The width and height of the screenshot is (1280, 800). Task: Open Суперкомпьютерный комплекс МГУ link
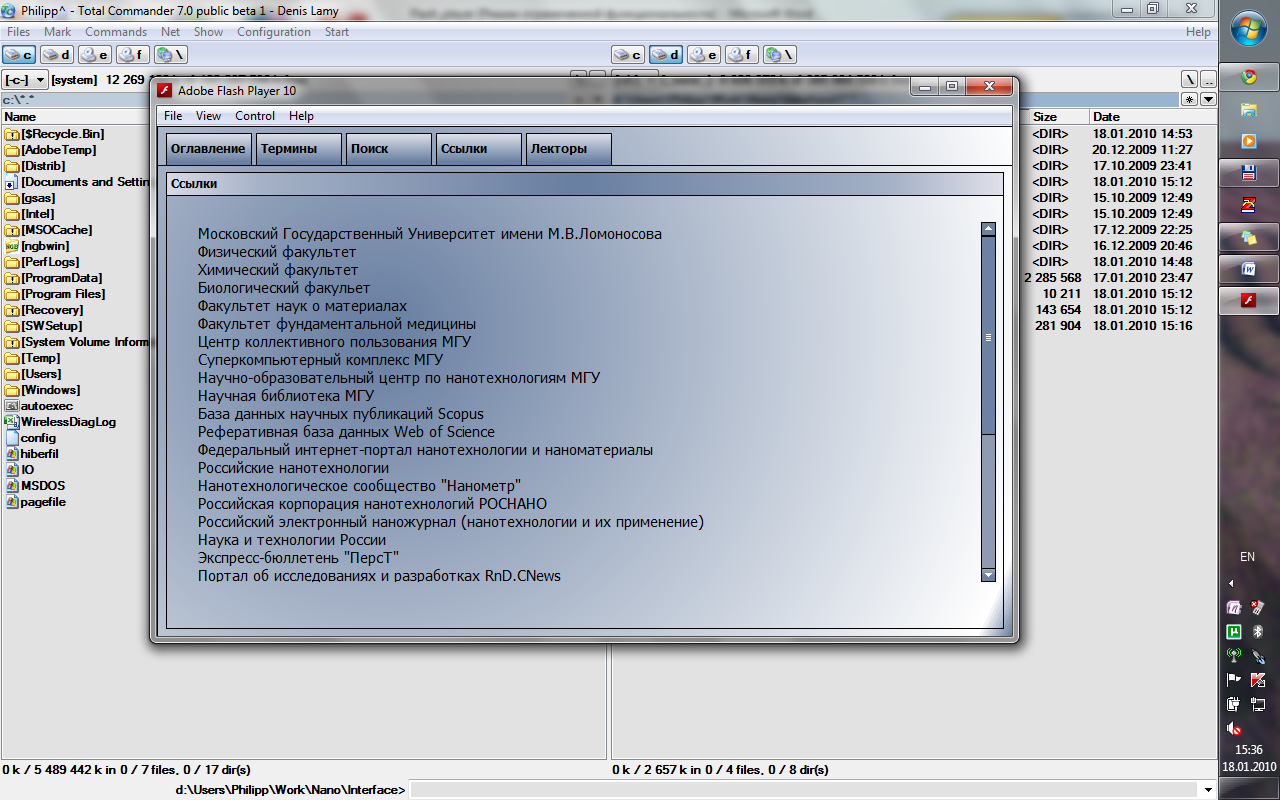[320, 360]
